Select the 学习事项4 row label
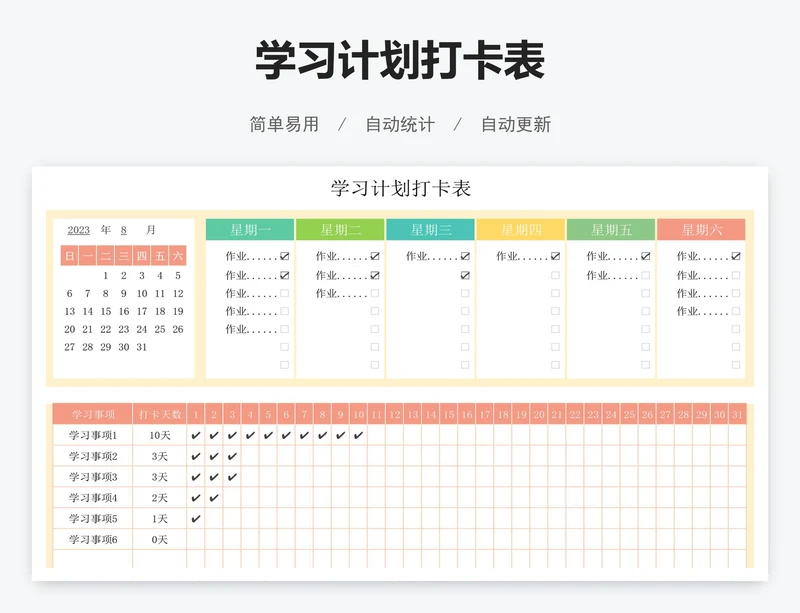800x613 pixels. pyautogui.click(x=93, y=498)
